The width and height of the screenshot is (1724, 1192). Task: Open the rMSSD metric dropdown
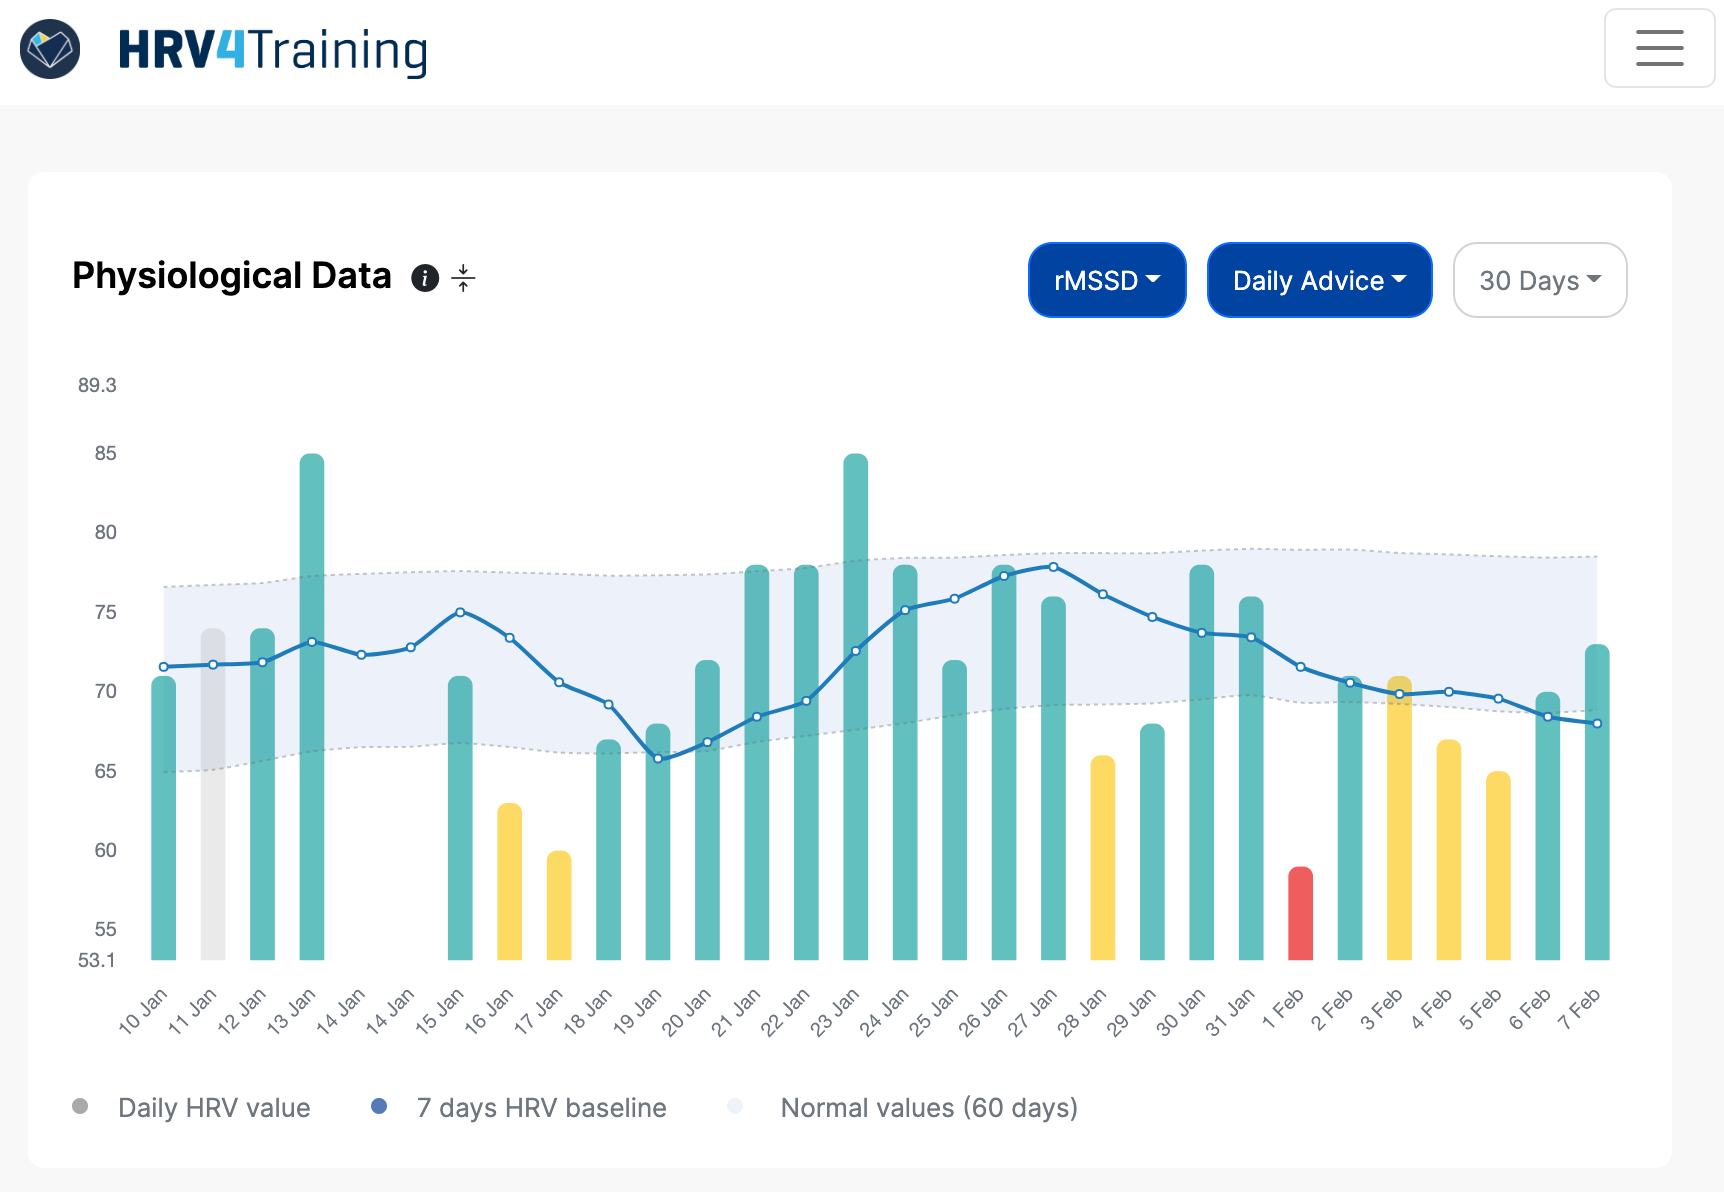tap(1107, 280)
